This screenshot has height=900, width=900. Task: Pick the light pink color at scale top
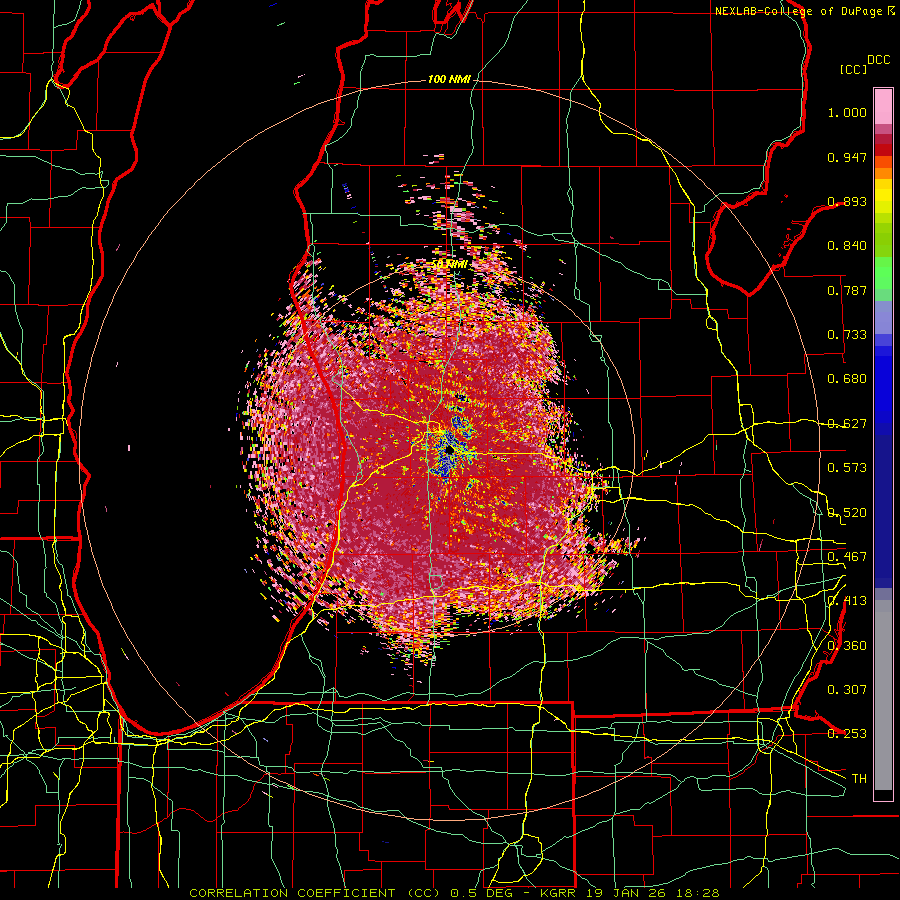(883, 107)
